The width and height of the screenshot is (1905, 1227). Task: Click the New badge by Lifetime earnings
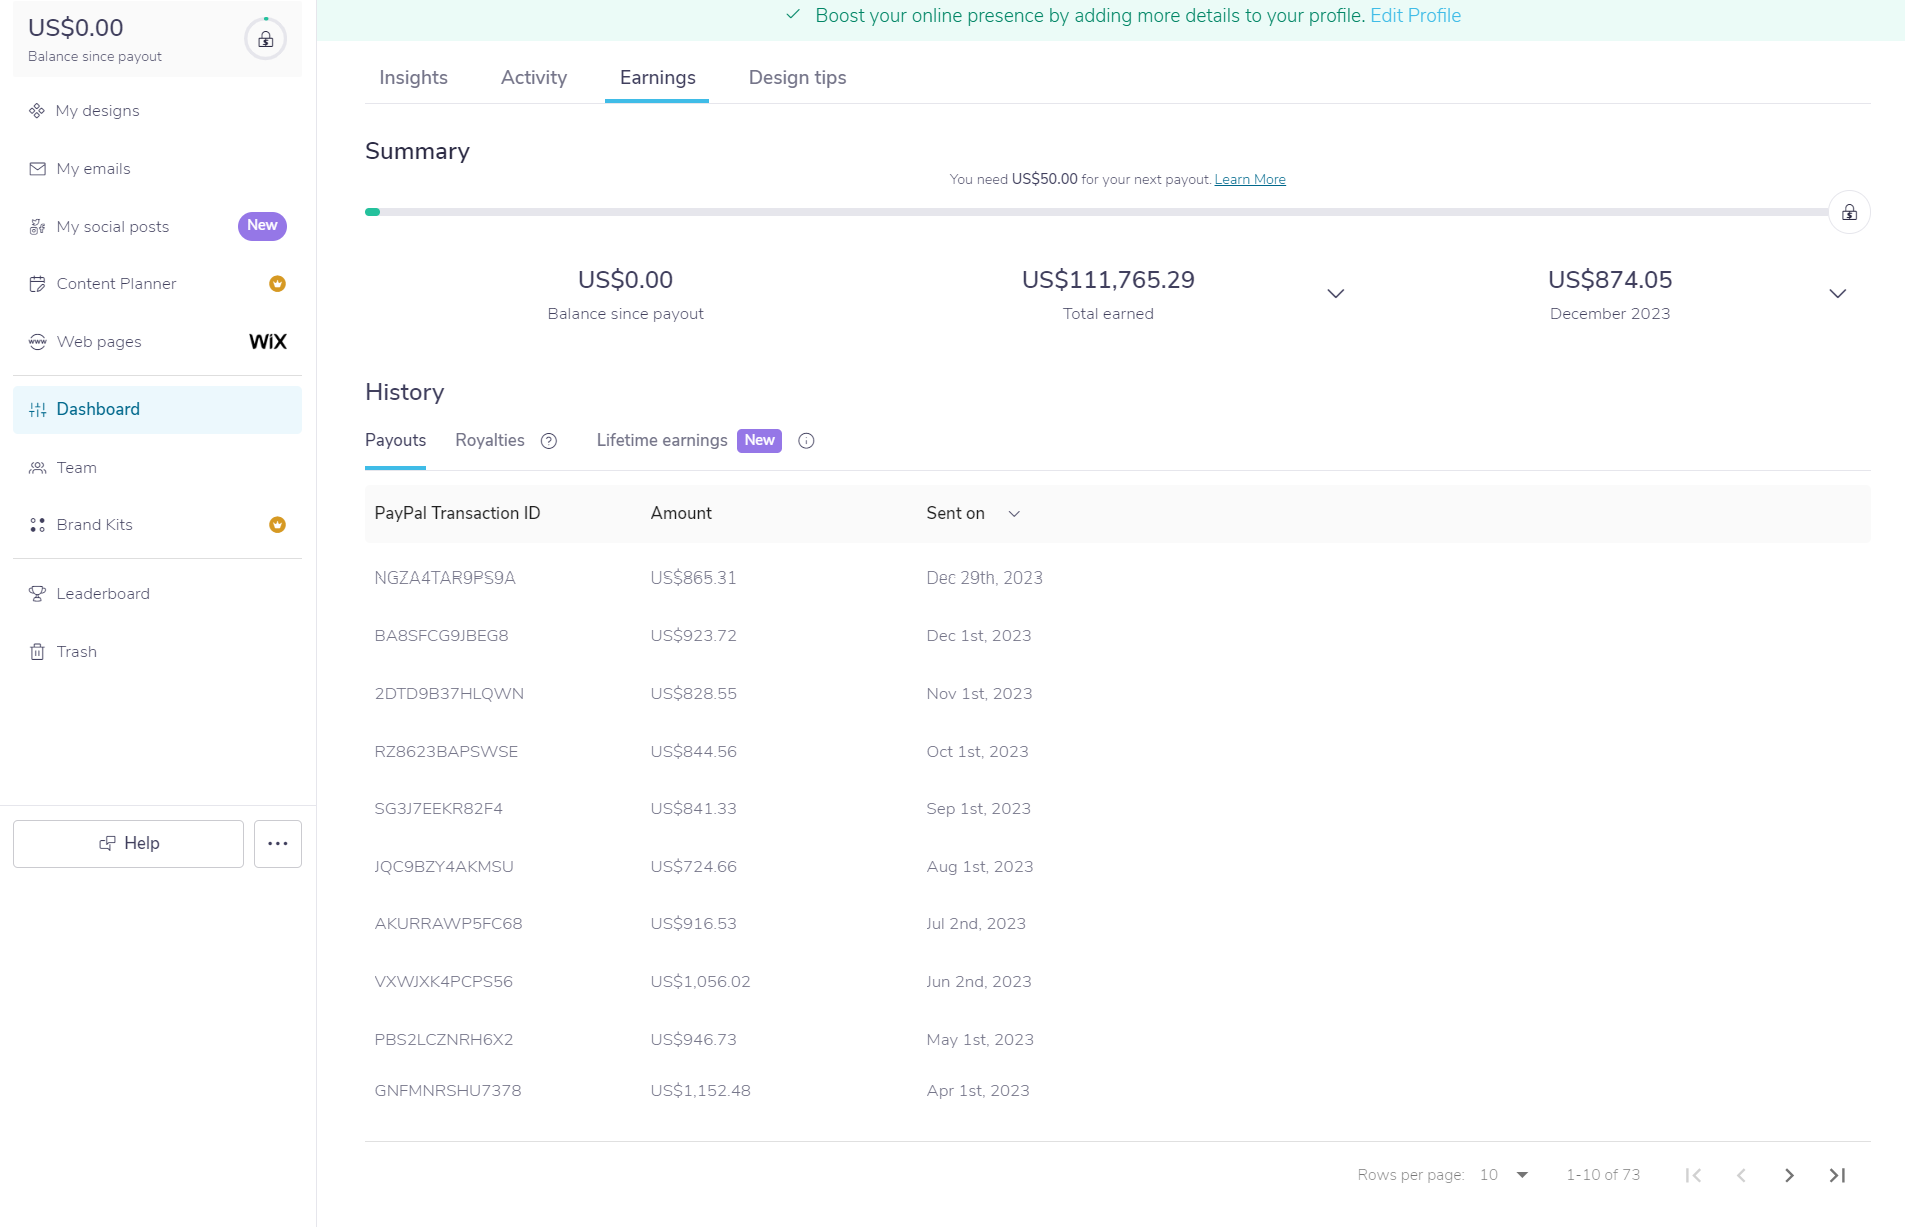tap(759, 441)
